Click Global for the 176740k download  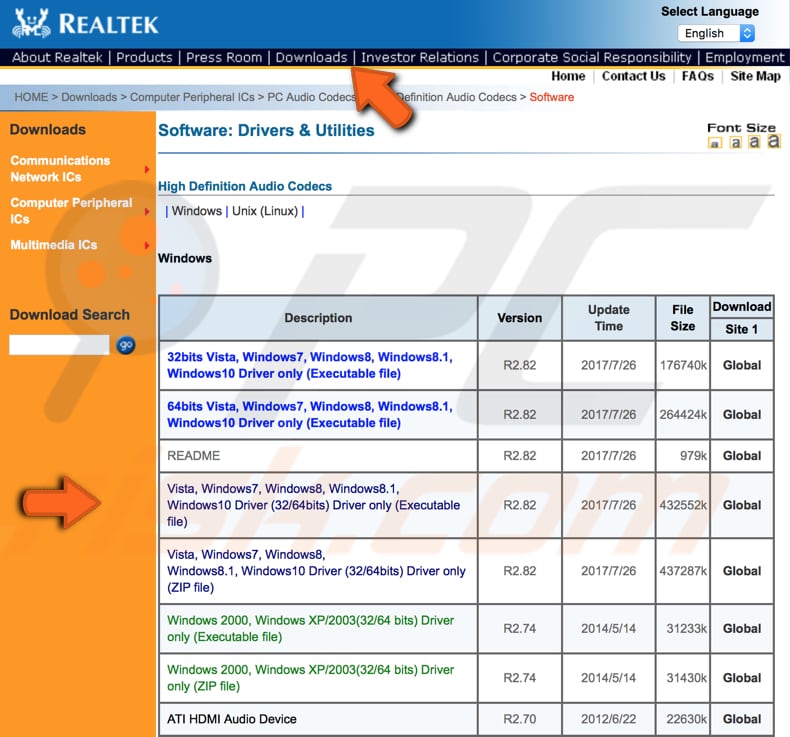click(742, 365)
